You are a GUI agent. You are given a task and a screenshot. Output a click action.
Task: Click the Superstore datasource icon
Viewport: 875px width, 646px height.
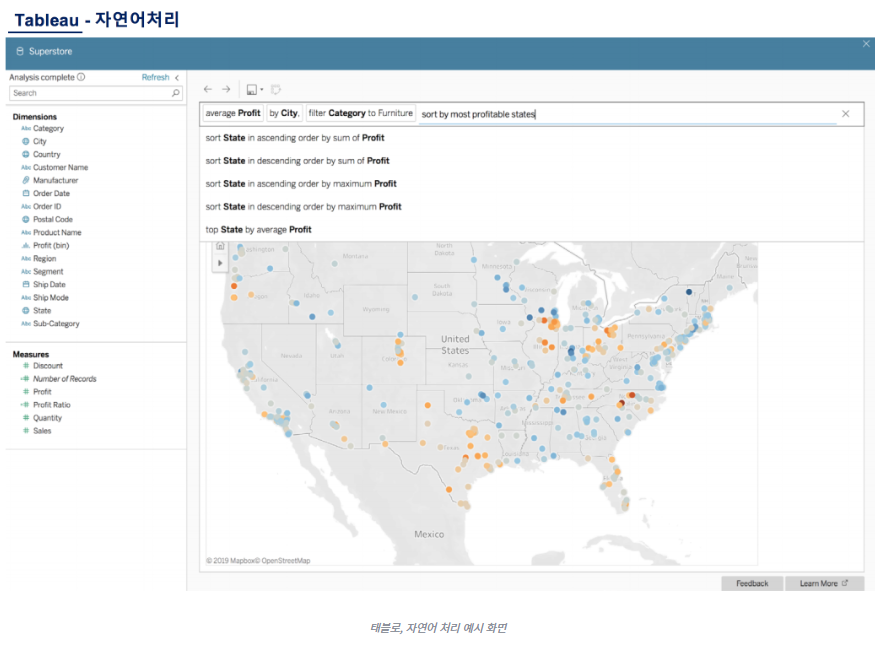coord(20,51)
